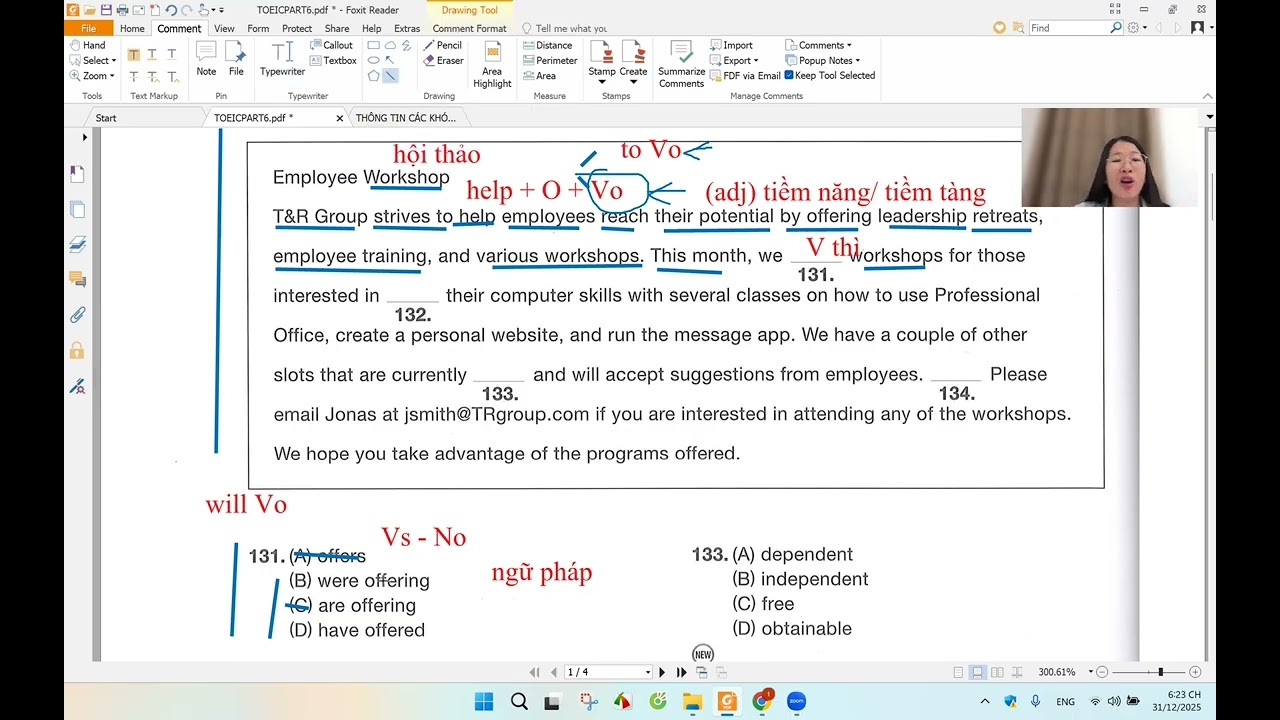Choose the Area Highlight tool
1280x720 pixels.
tap(492, 65)
